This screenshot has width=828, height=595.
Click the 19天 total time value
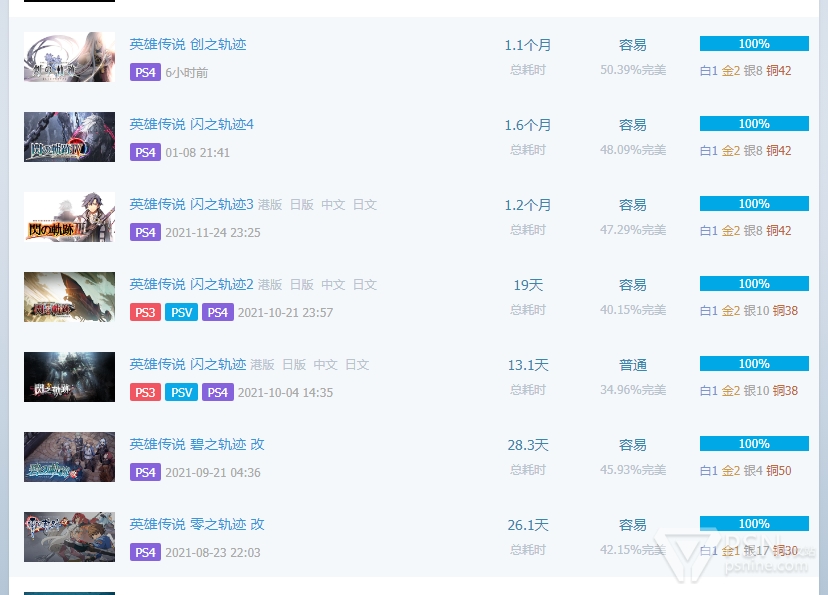point(528,285)
